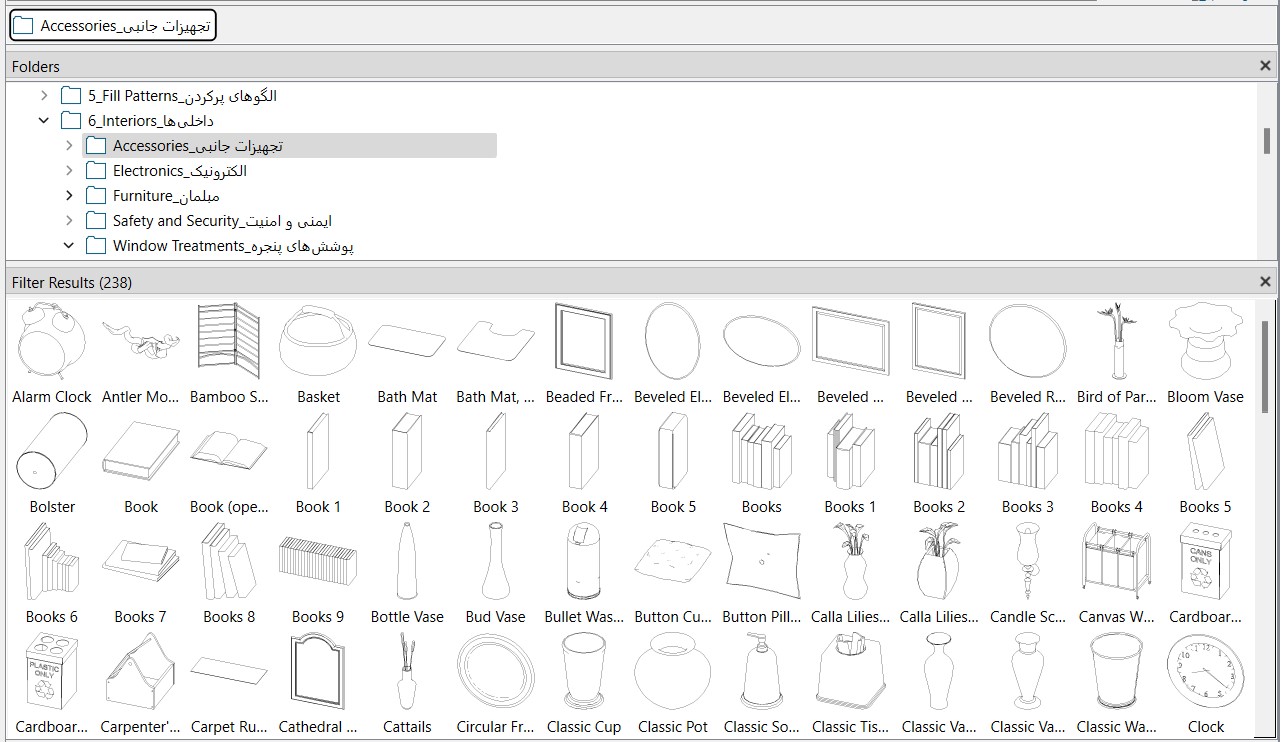Select the Alarm Clock thumbnail

point(51,342)
